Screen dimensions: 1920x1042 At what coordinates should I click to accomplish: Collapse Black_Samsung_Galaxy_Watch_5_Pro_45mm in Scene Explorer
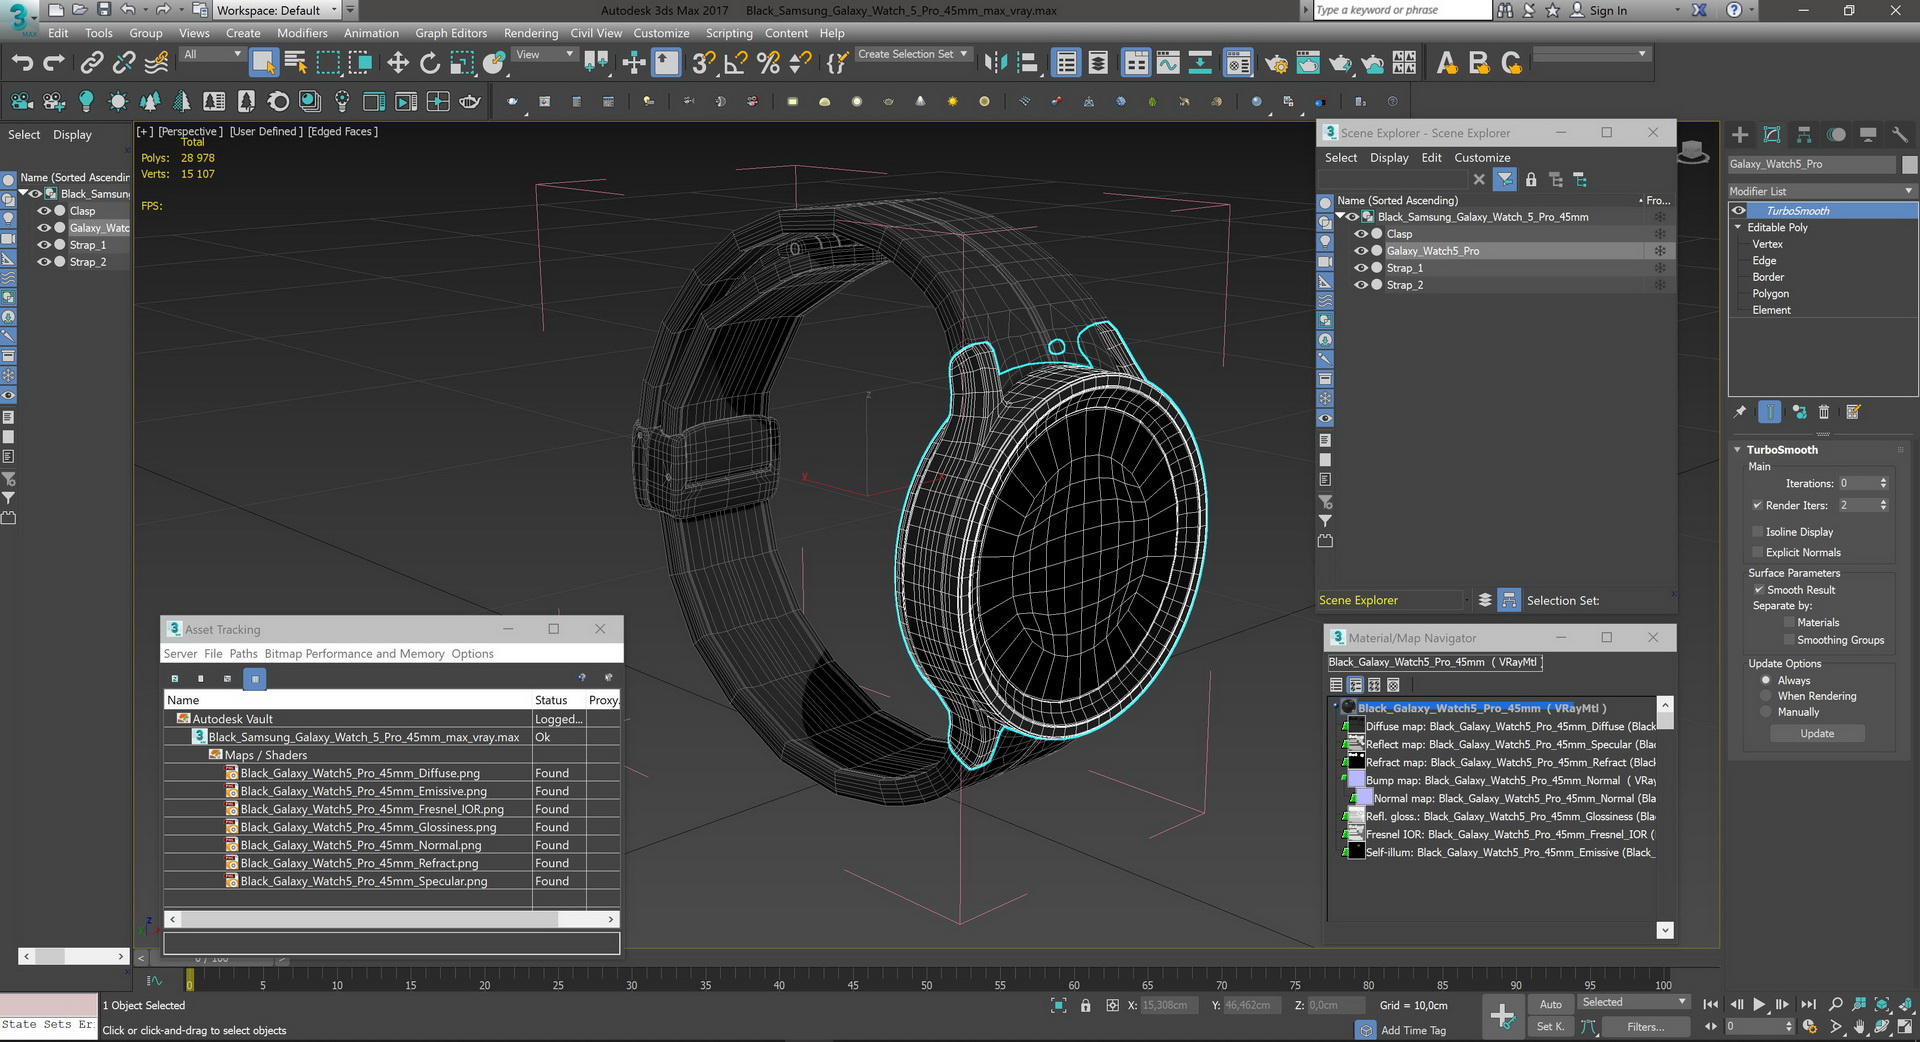pos(1340,216)
